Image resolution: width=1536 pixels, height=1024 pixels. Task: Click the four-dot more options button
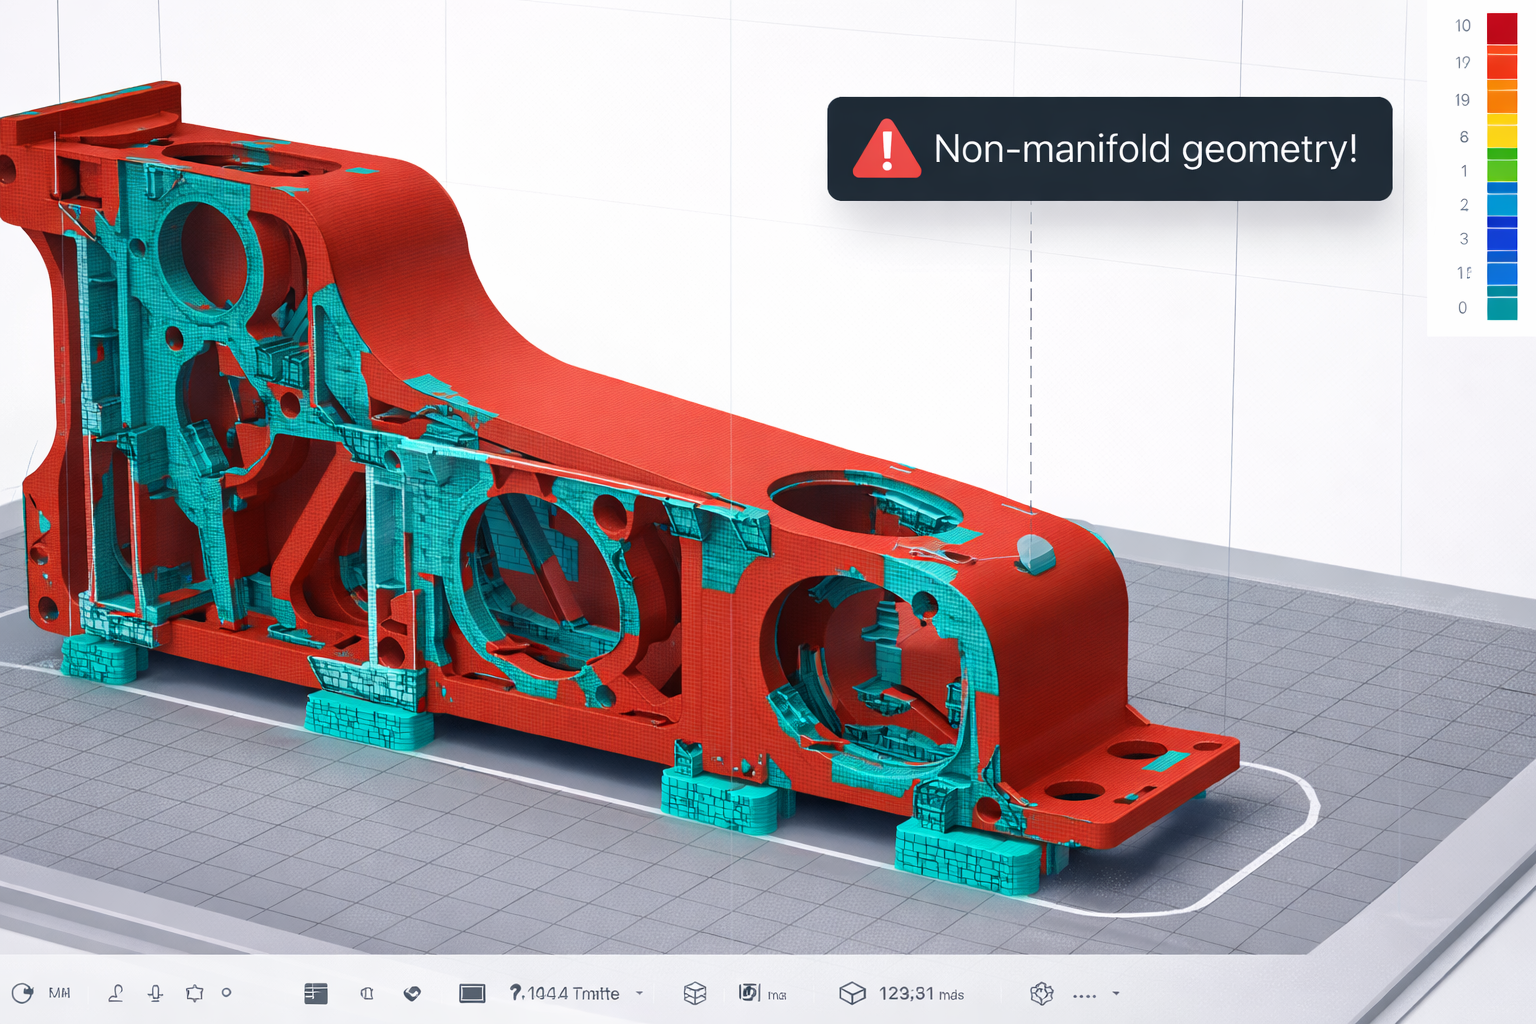click(1084, 996)
